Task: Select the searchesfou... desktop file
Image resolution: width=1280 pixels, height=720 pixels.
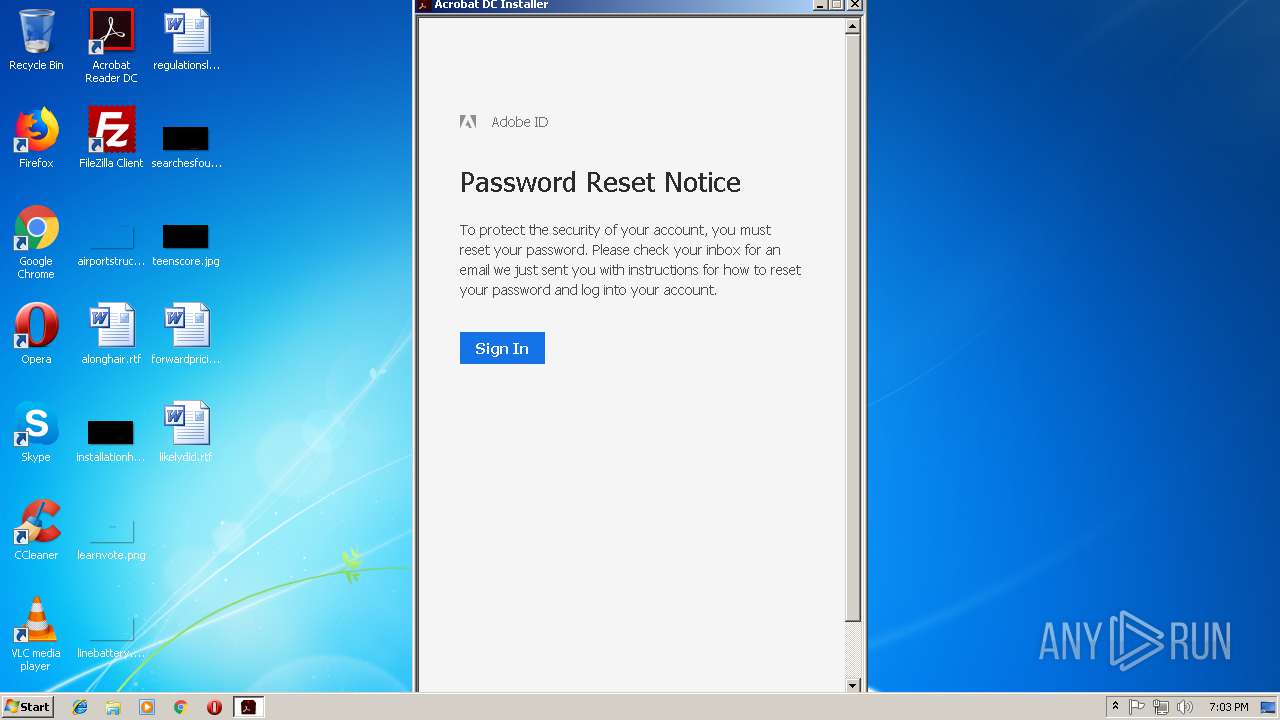Action: click(x=186, y=145)
